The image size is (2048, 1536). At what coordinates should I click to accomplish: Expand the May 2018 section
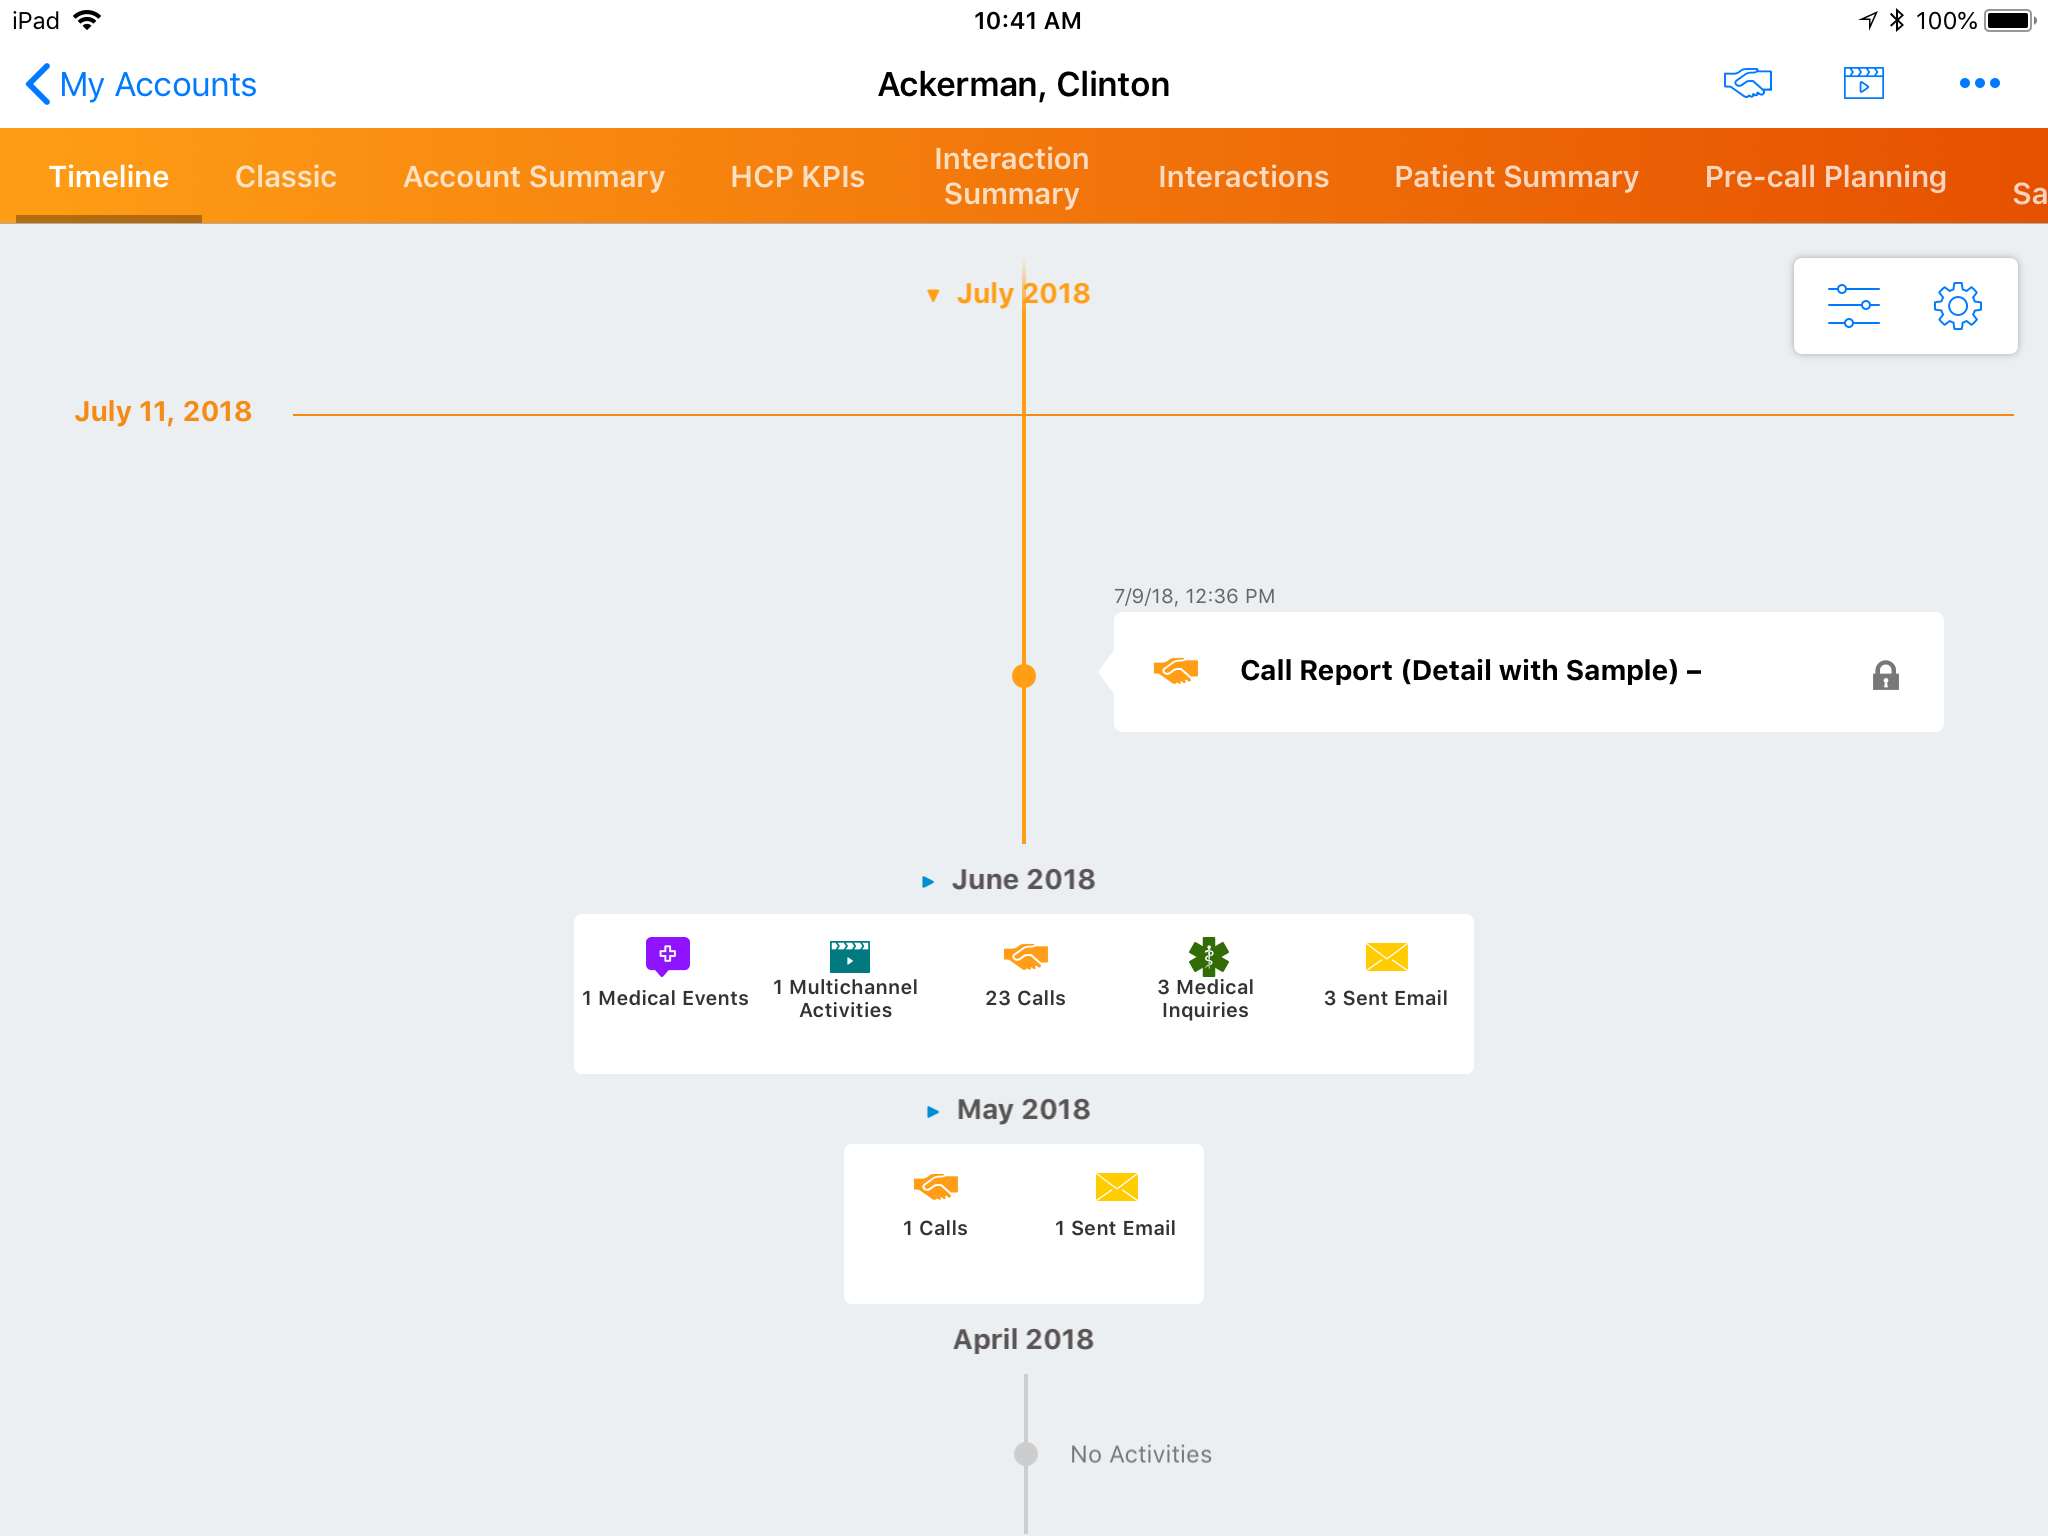click(933, 1111)
